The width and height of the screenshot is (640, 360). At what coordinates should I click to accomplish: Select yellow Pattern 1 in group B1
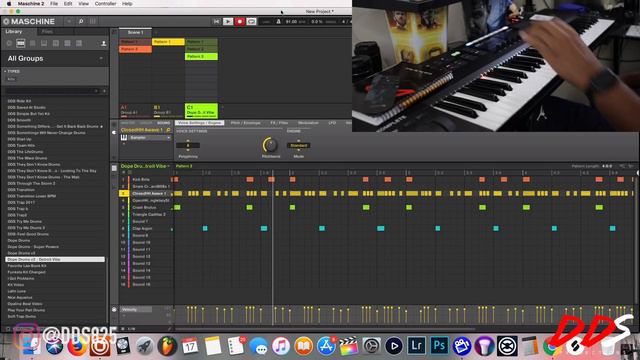coord(168,42)
